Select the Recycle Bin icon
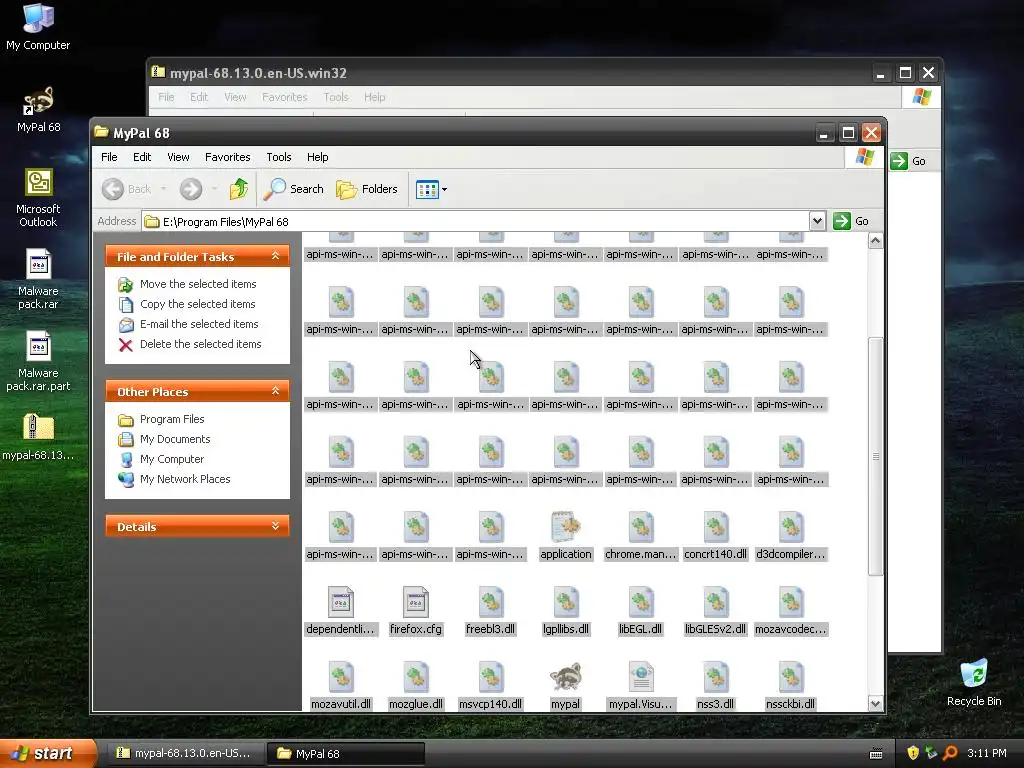Viewport: 1024px width, 768px height. click(x=974, y=683)
